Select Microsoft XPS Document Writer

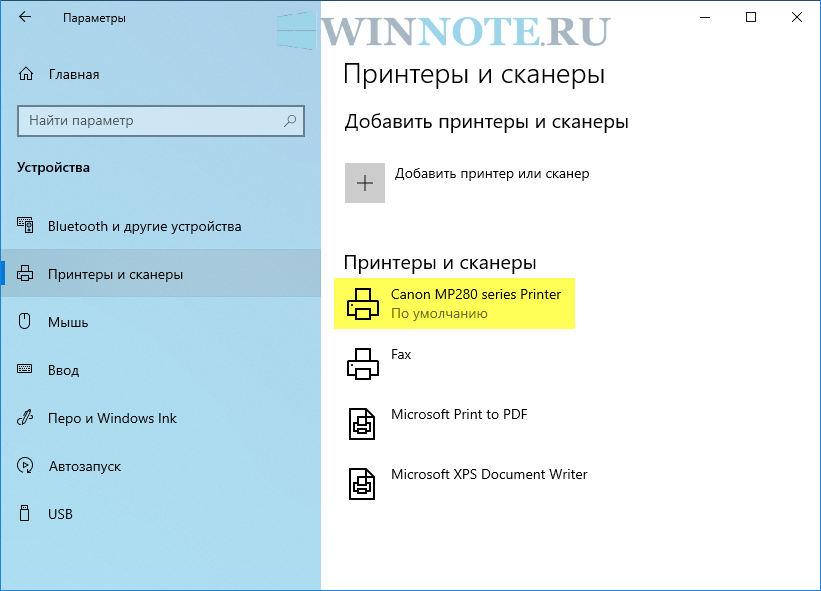tap(488, 474)
